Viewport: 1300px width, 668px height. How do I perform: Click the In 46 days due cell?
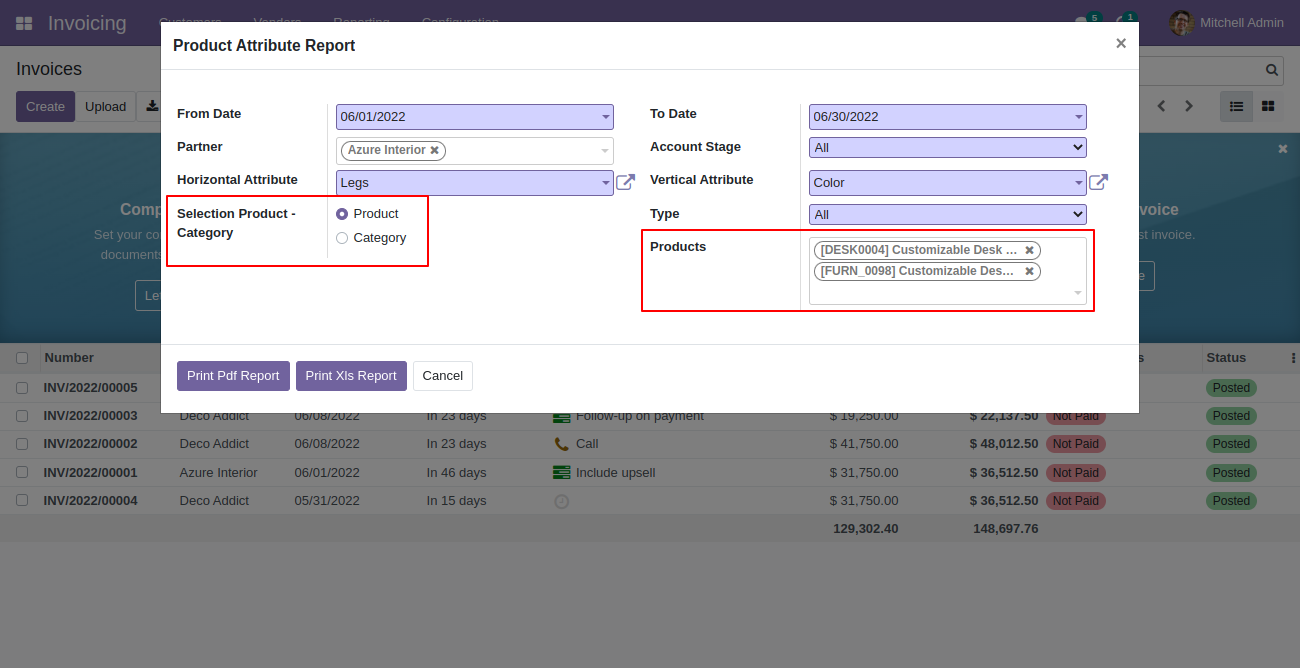456,472
